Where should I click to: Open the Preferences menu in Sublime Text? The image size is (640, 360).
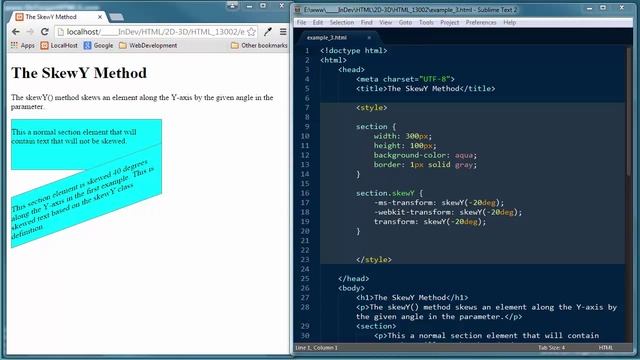(x=481, y=22)
